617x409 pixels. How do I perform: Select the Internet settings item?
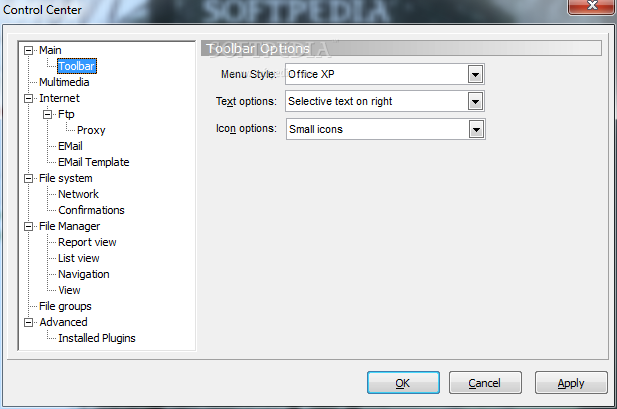59,98
